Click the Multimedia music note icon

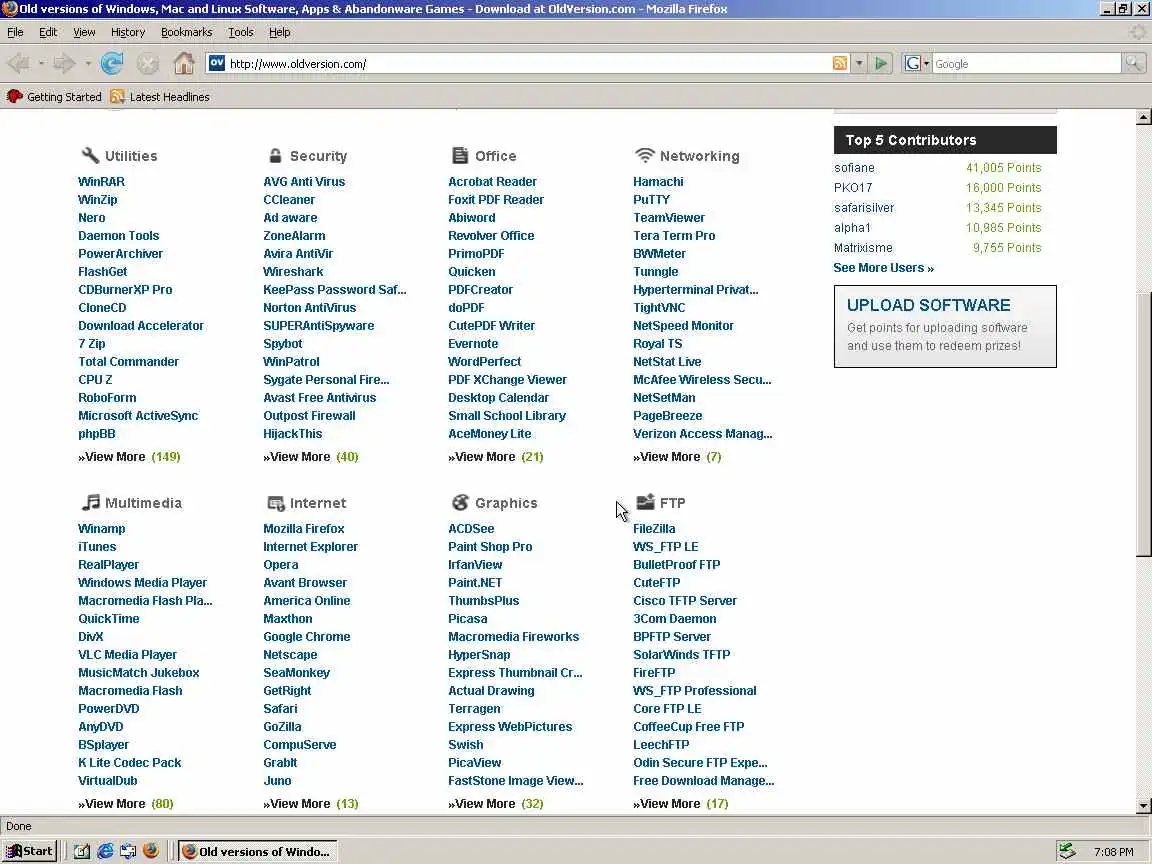pyautogui.click(x=90, y=503)
